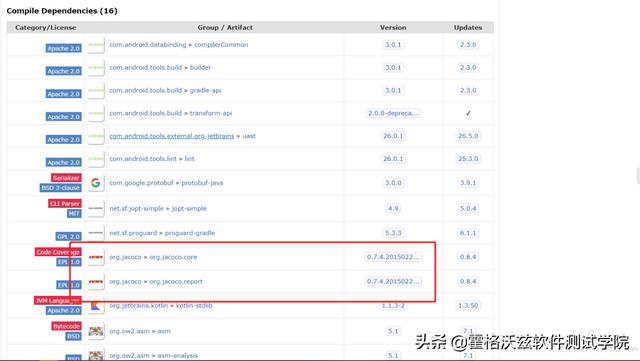
Task: Click version 3.0.1 of compilerCommon
Action: 393,45
